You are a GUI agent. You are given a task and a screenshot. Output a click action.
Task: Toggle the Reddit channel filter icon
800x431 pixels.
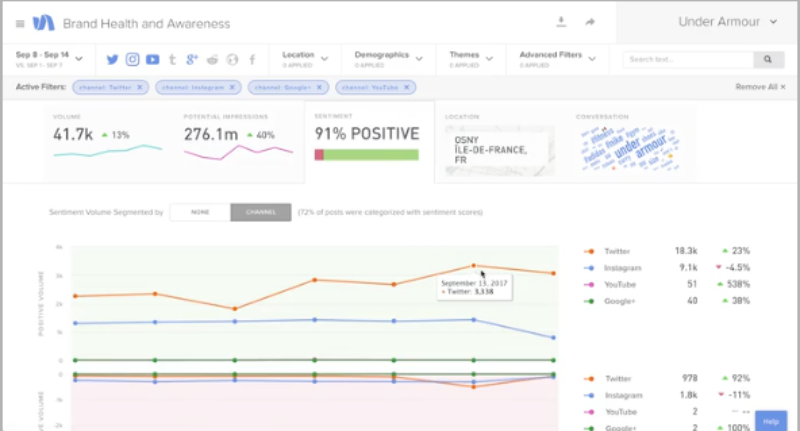[x=212, y=60]
